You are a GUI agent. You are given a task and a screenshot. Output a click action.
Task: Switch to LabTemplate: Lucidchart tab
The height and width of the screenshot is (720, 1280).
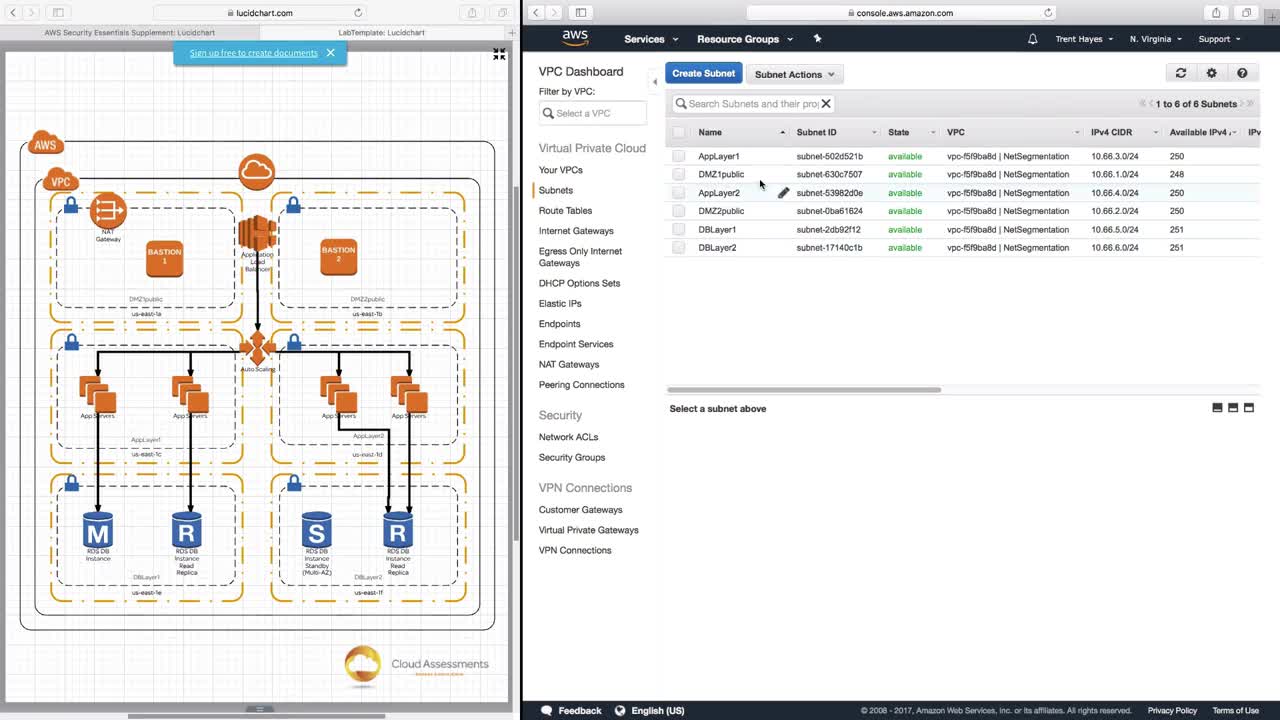(381, 33)
